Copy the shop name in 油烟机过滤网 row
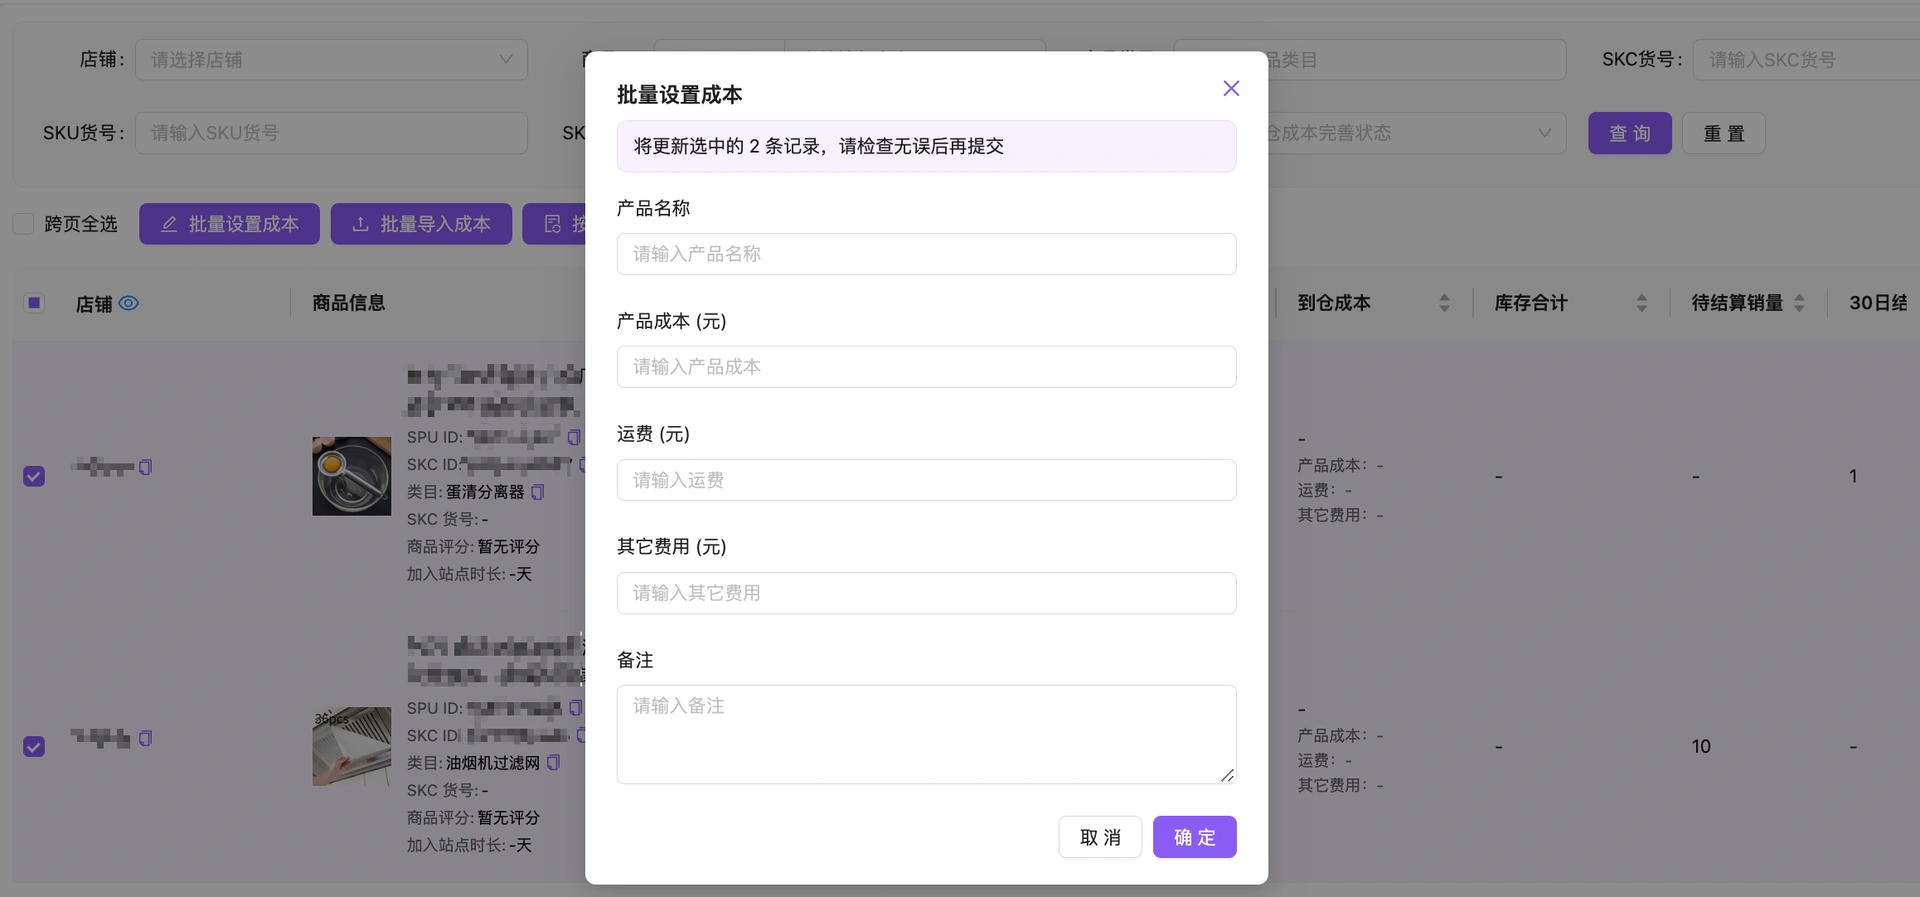Viewport: 1920px width, 897px height. point(146,738)
